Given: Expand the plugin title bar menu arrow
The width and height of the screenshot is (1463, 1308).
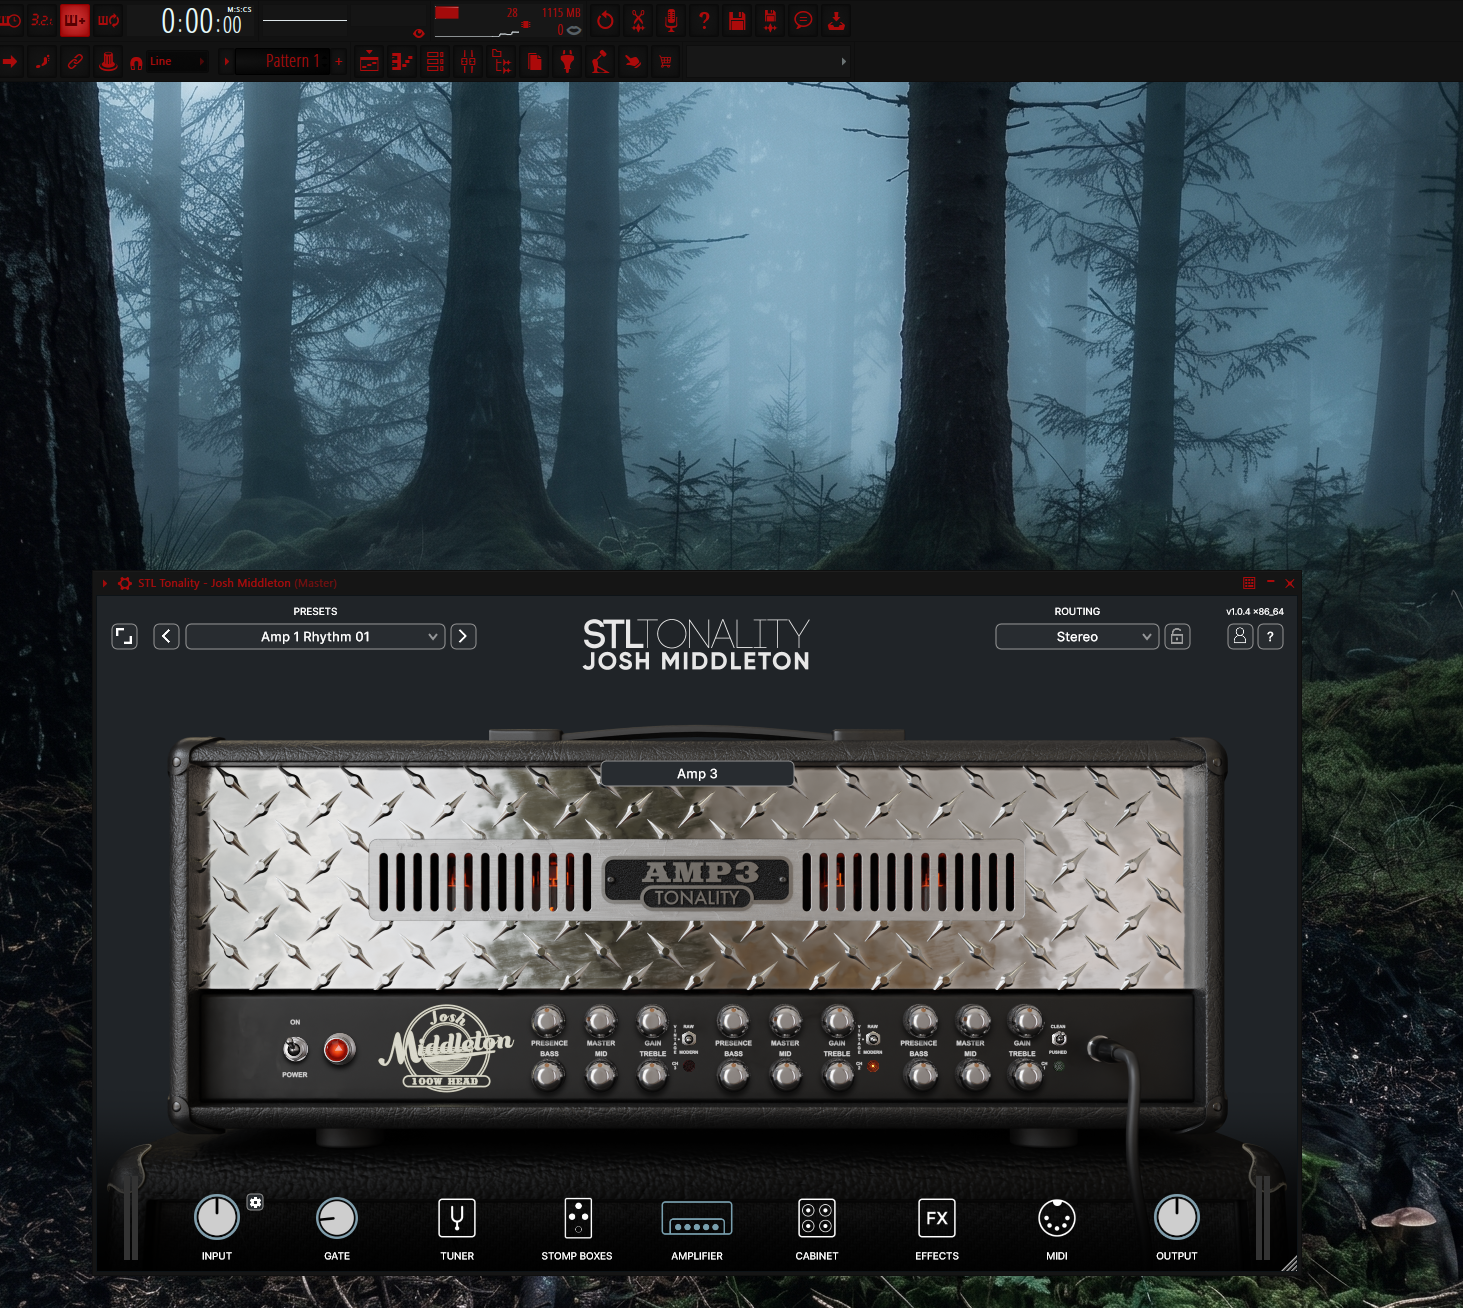Looking at the screenshot, I should pos(105,583).
